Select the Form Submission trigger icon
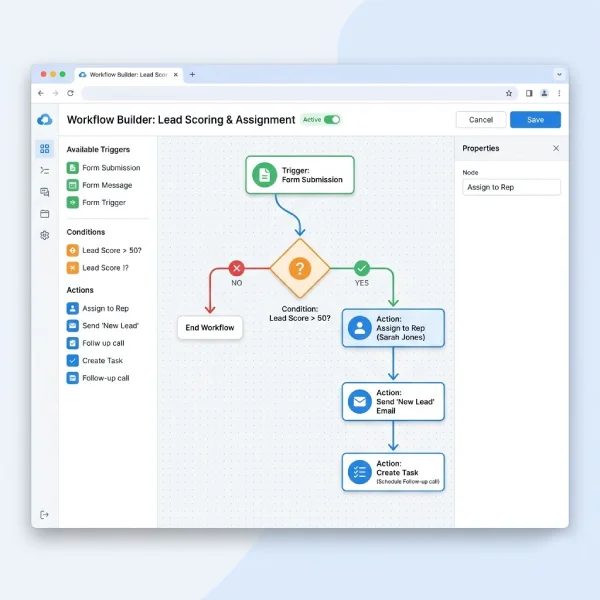 (73, 168)
